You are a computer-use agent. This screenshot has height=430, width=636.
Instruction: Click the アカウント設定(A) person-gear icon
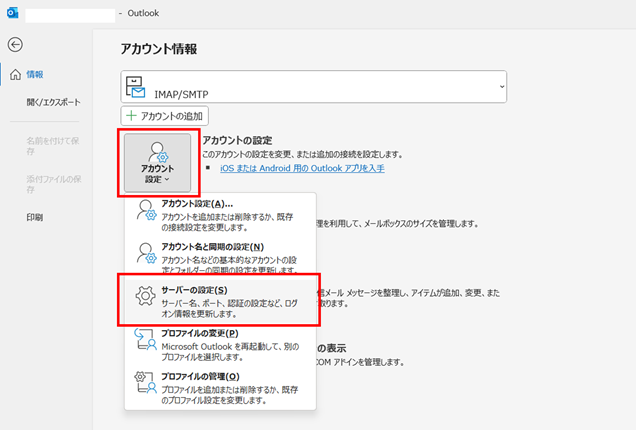(144, 212)
